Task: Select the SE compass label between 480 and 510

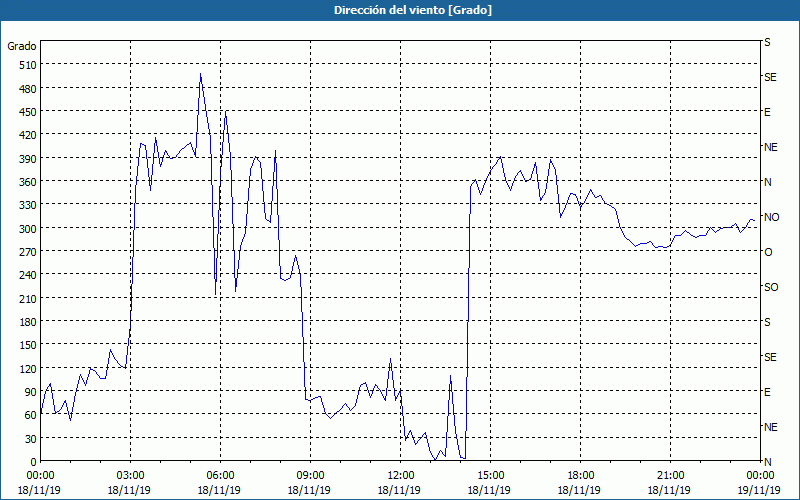Action: [x=770, y=77]
